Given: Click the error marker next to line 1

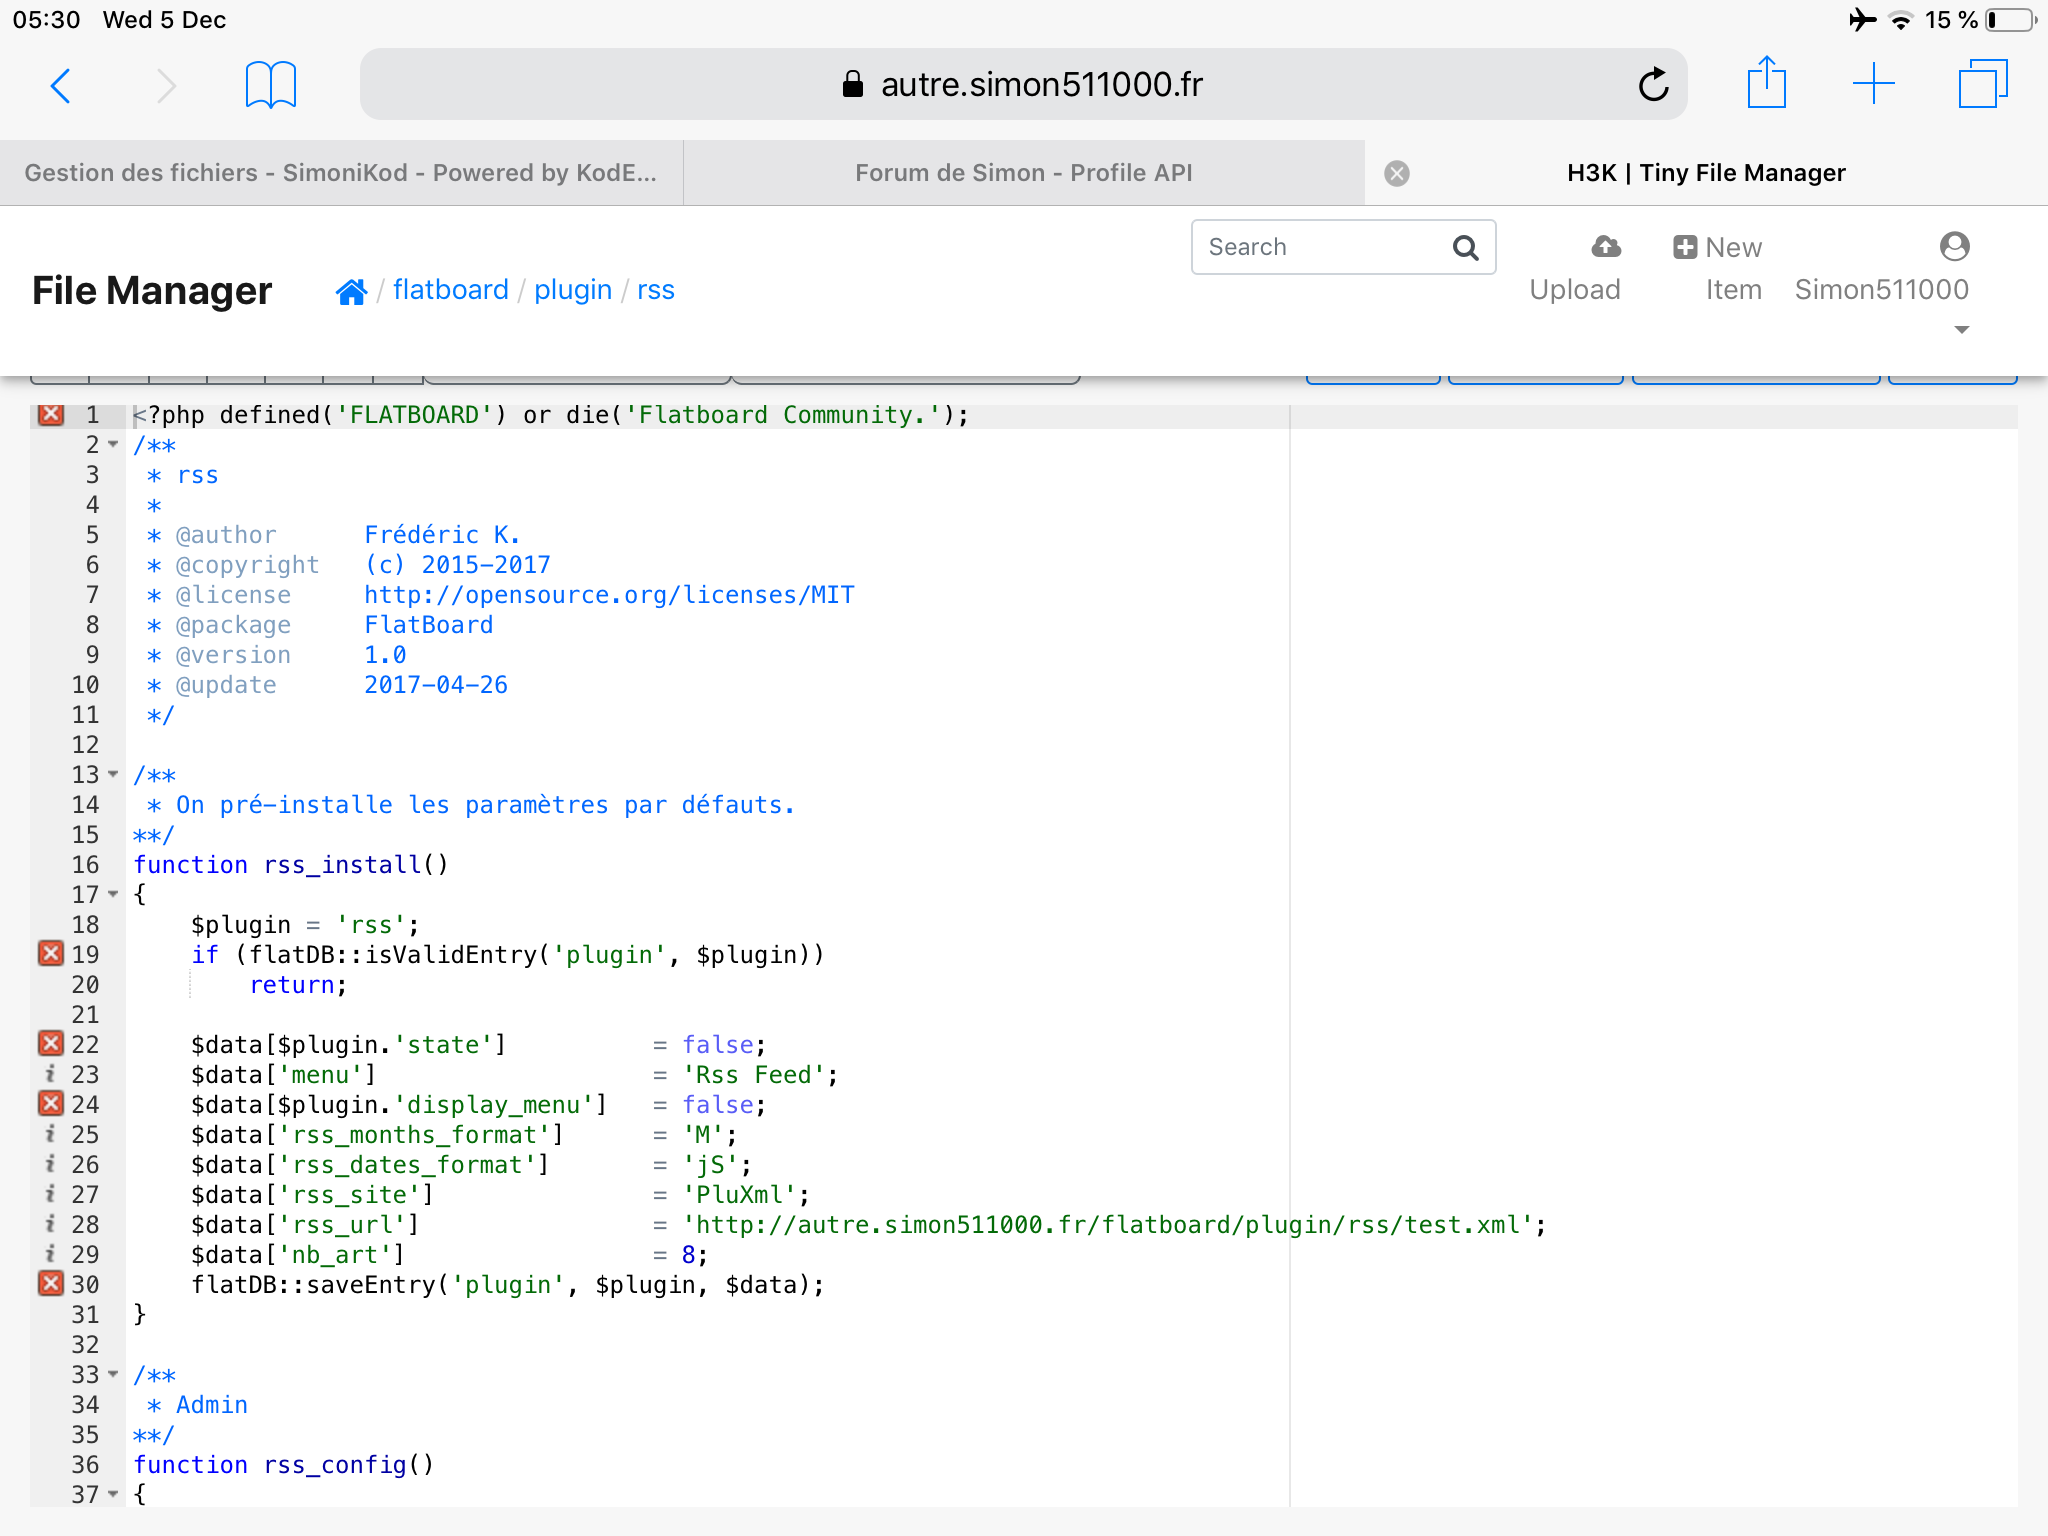Looking at the screenshot, I should [51, 414].
